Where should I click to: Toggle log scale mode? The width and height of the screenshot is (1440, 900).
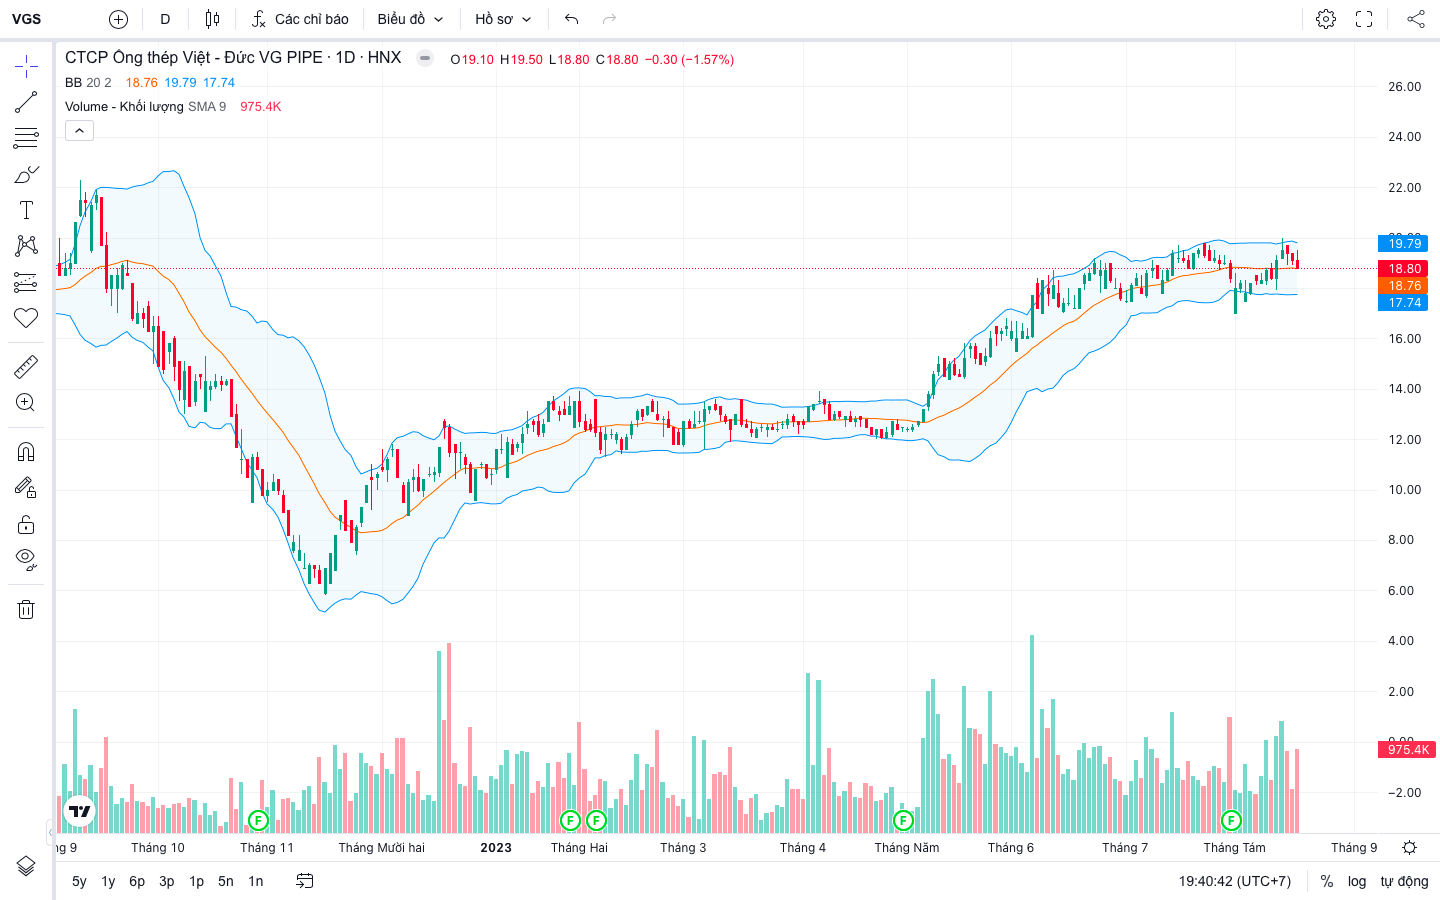click(1357, 881)
